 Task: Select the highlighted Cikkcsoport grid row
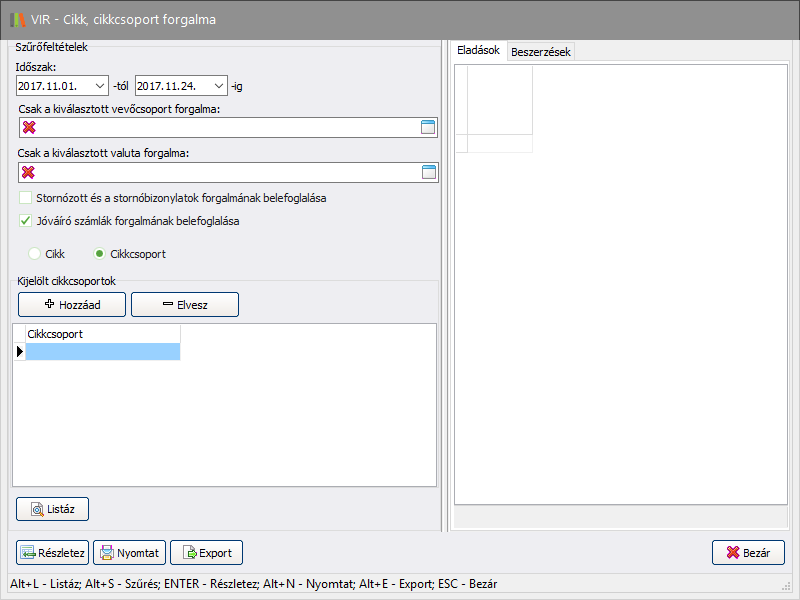(x=102, y=351)
